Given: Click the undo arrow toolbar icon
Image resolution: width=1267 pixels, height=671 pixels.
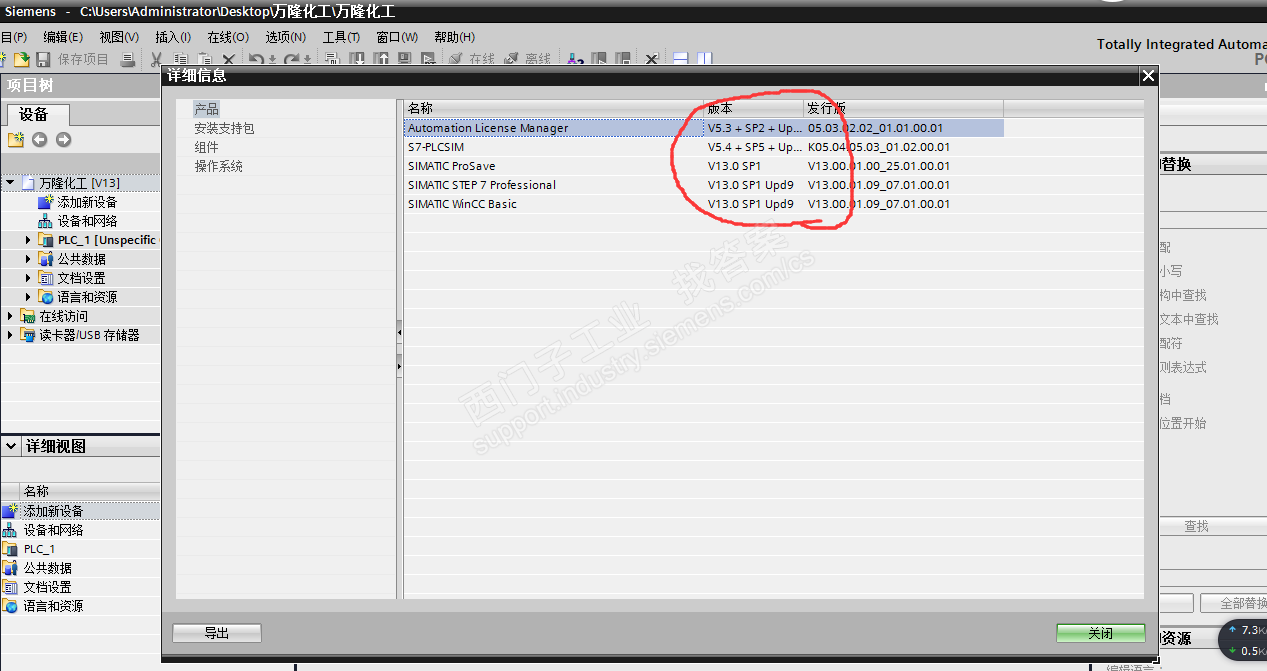Looking at the screenshot, I should [x=256, y=60].
